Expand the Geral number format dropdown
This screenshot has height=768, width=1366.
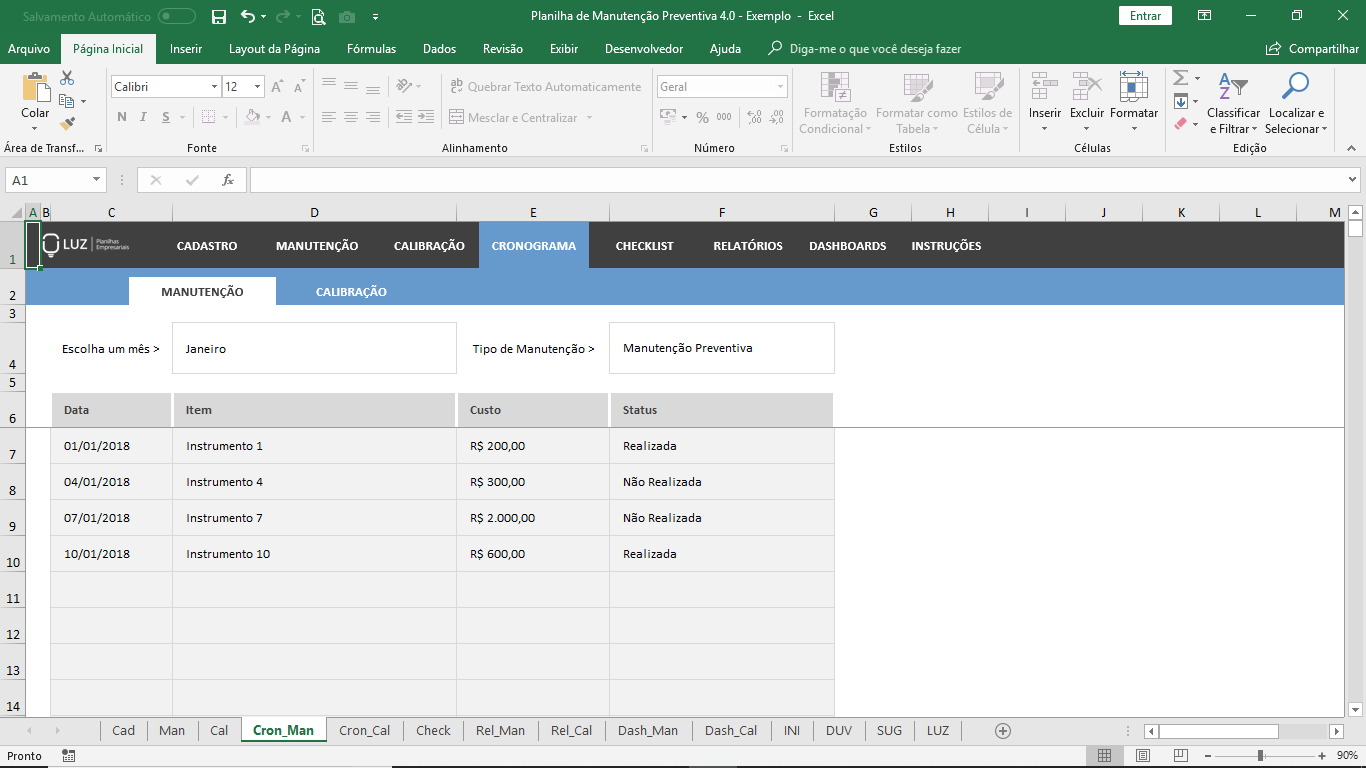coord(780,87)
